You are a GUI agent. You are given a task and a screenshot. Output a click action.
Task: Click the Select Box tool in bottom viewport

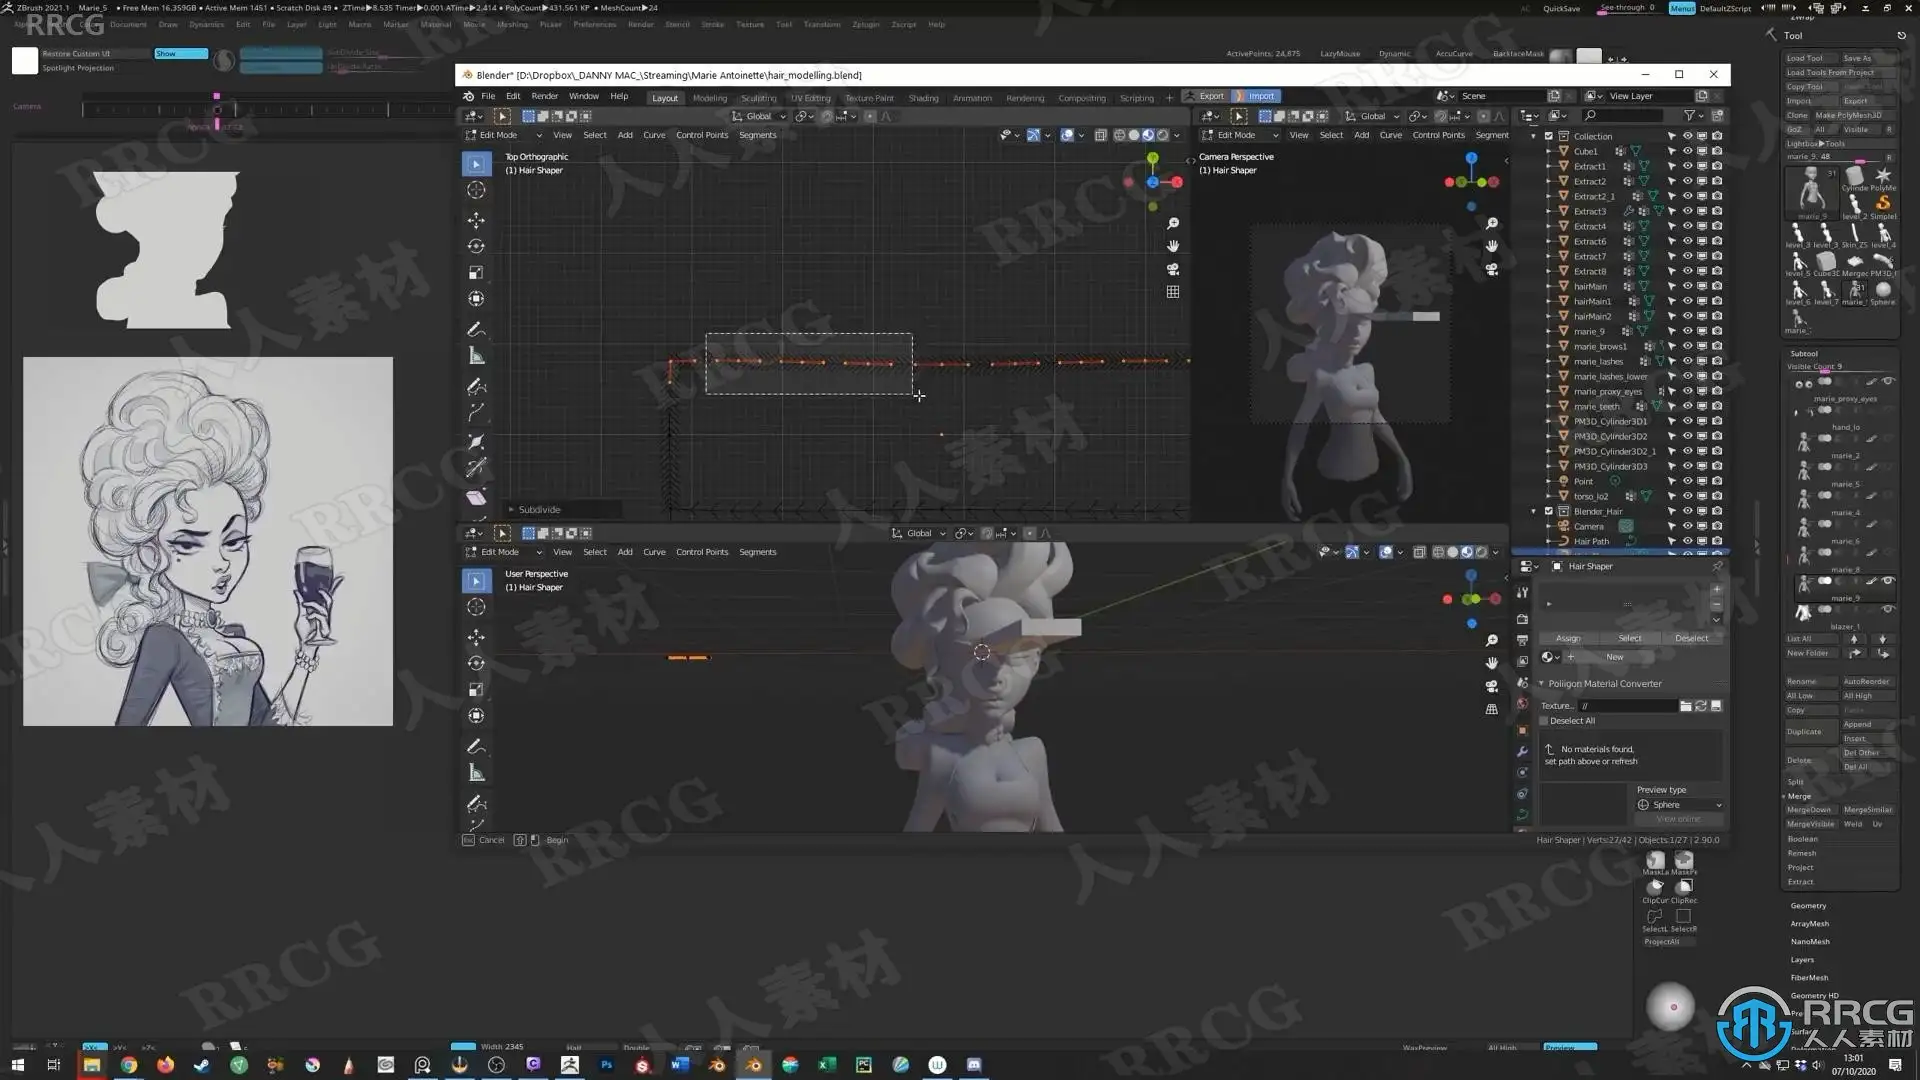(476, 581)
